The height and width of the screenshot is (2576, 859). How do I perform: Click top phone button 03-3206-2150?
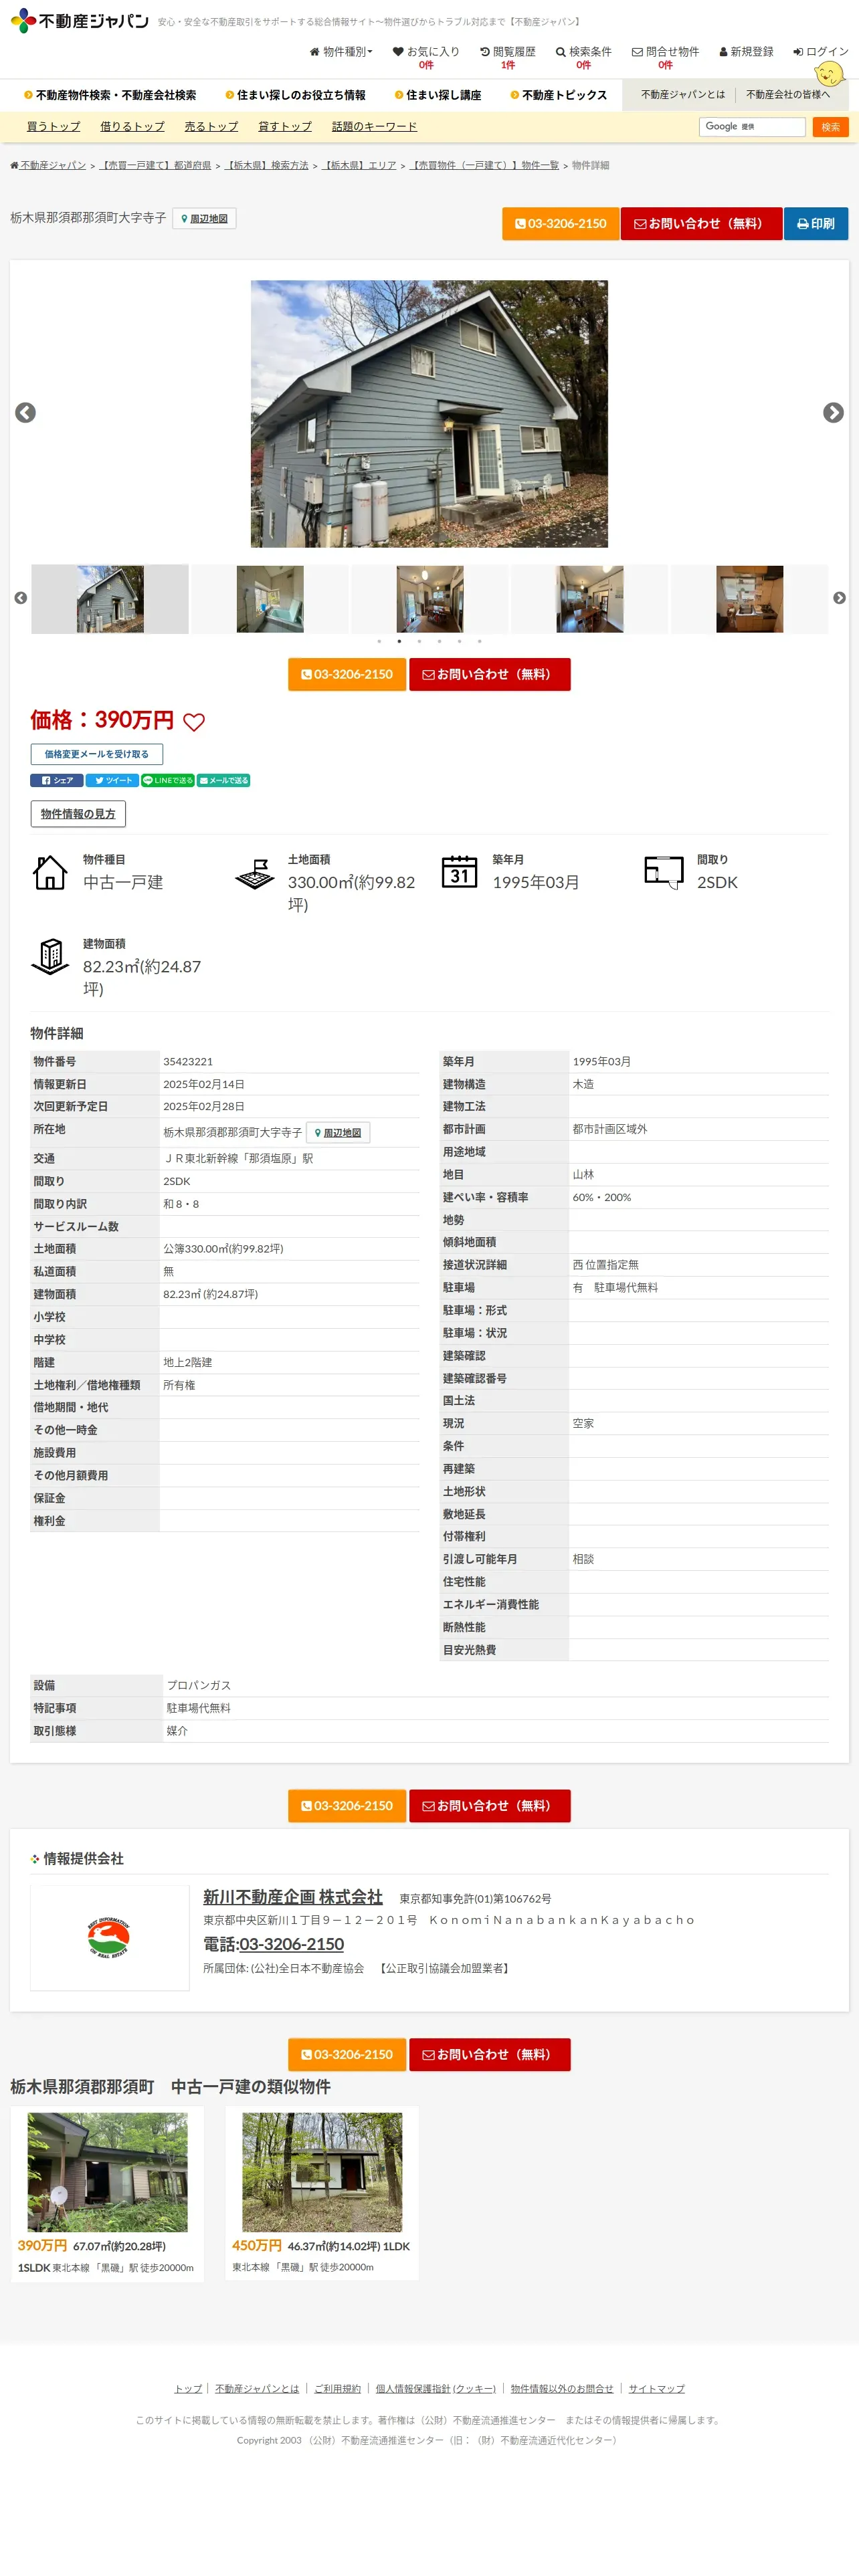coord(560,224)
